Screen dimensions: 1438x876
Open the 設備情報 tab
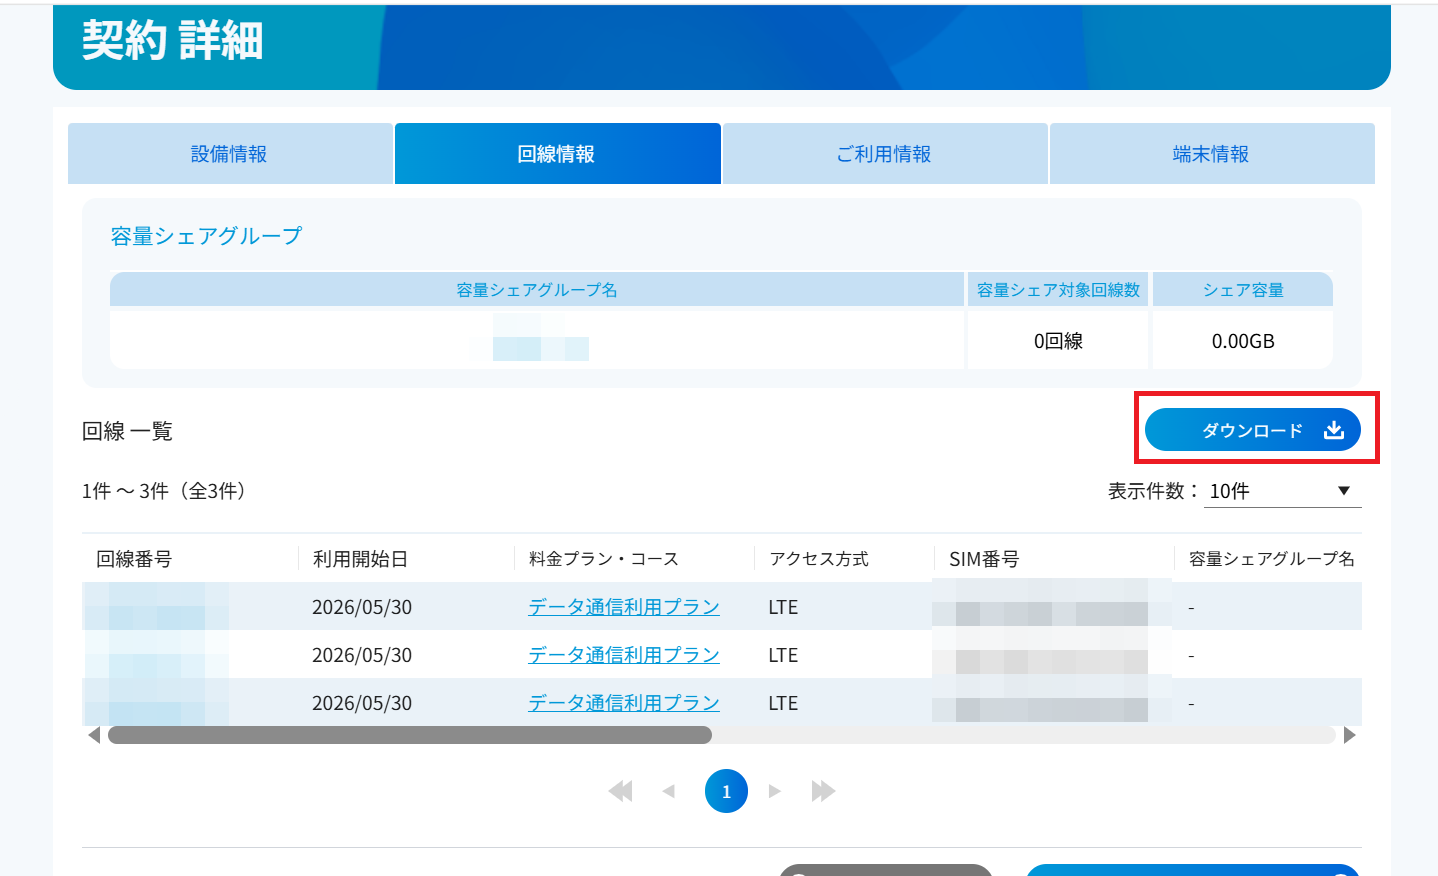coord(230,154)
